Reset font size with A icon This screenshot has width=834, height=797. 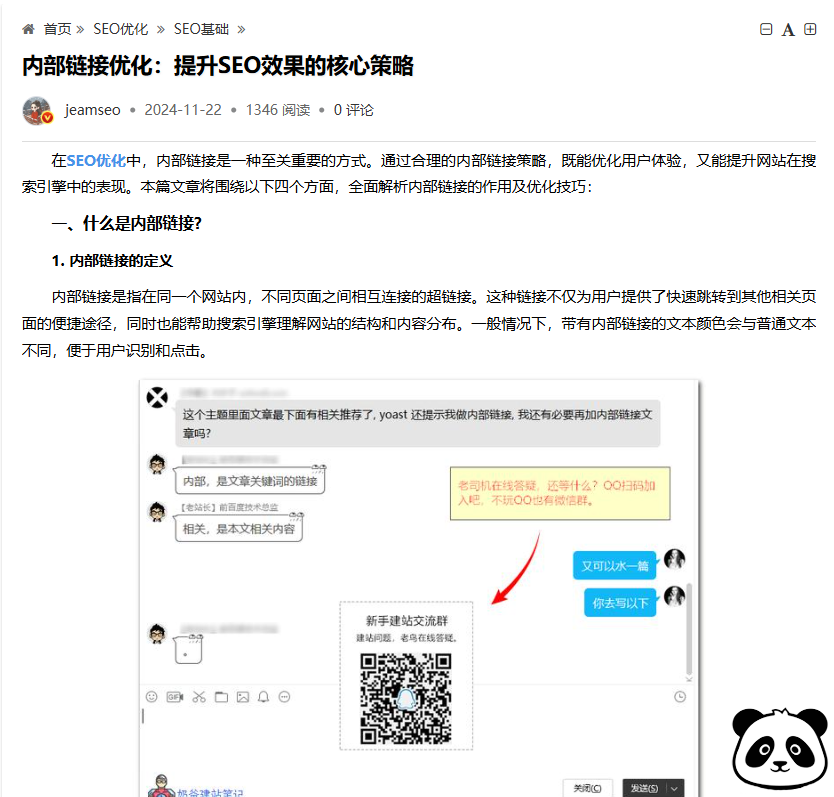(788, 29)
